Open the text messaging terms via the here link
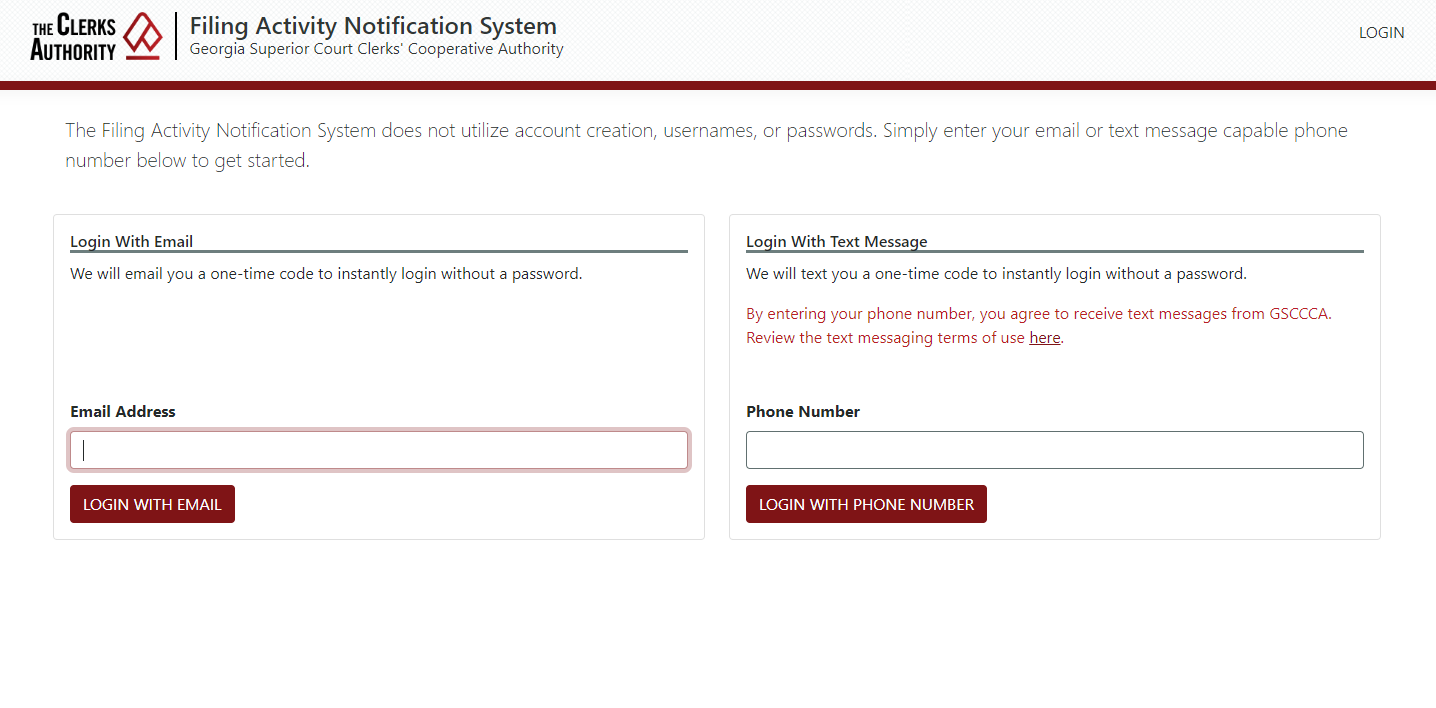Viewport: 1436px width, 708px height. [1044, 337]
